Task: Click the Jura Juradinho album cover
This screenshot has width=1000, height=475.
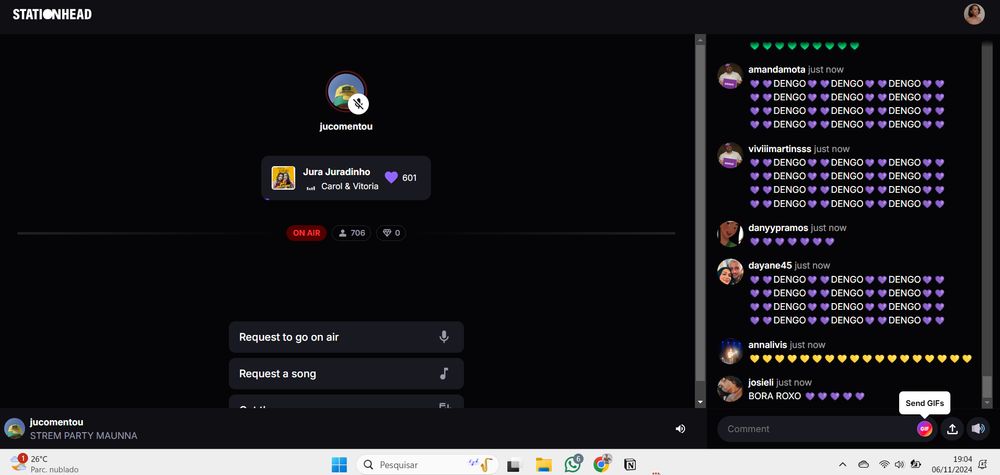Action: point(283,178)
